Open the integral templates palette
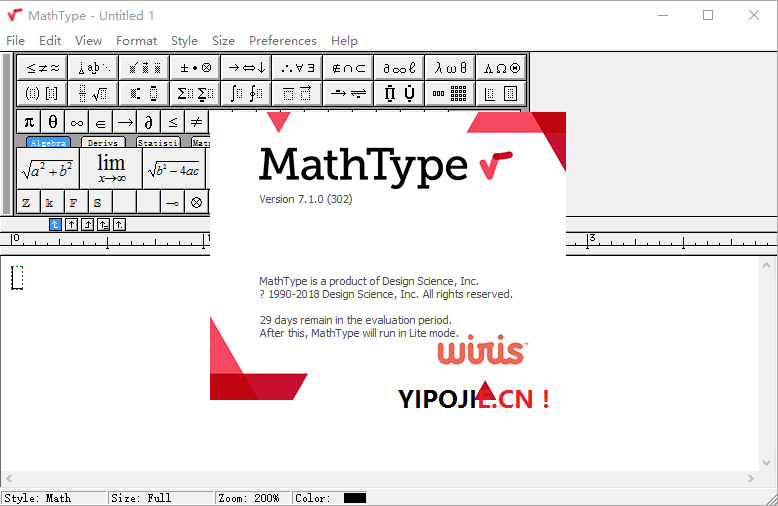 pyautogui.click(x=247, y=93)
